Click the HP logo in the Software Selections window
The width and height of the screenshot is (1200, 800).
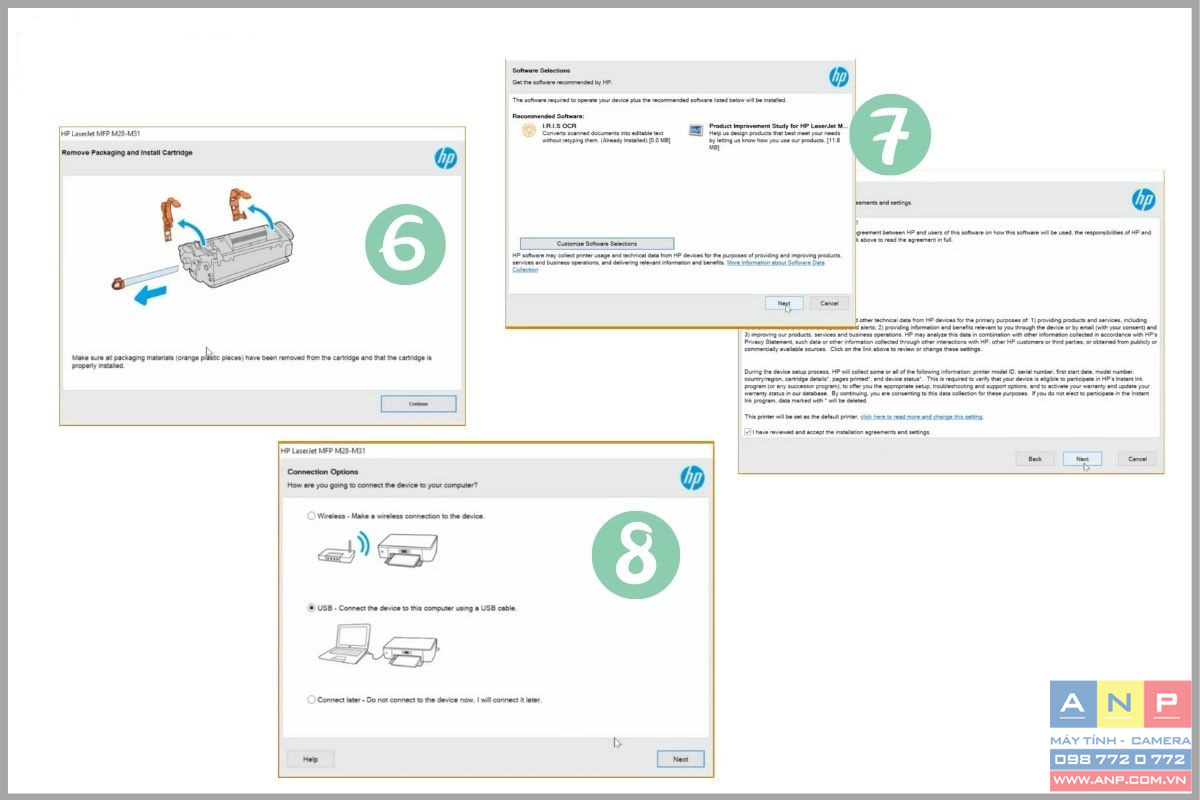point(838,77)
